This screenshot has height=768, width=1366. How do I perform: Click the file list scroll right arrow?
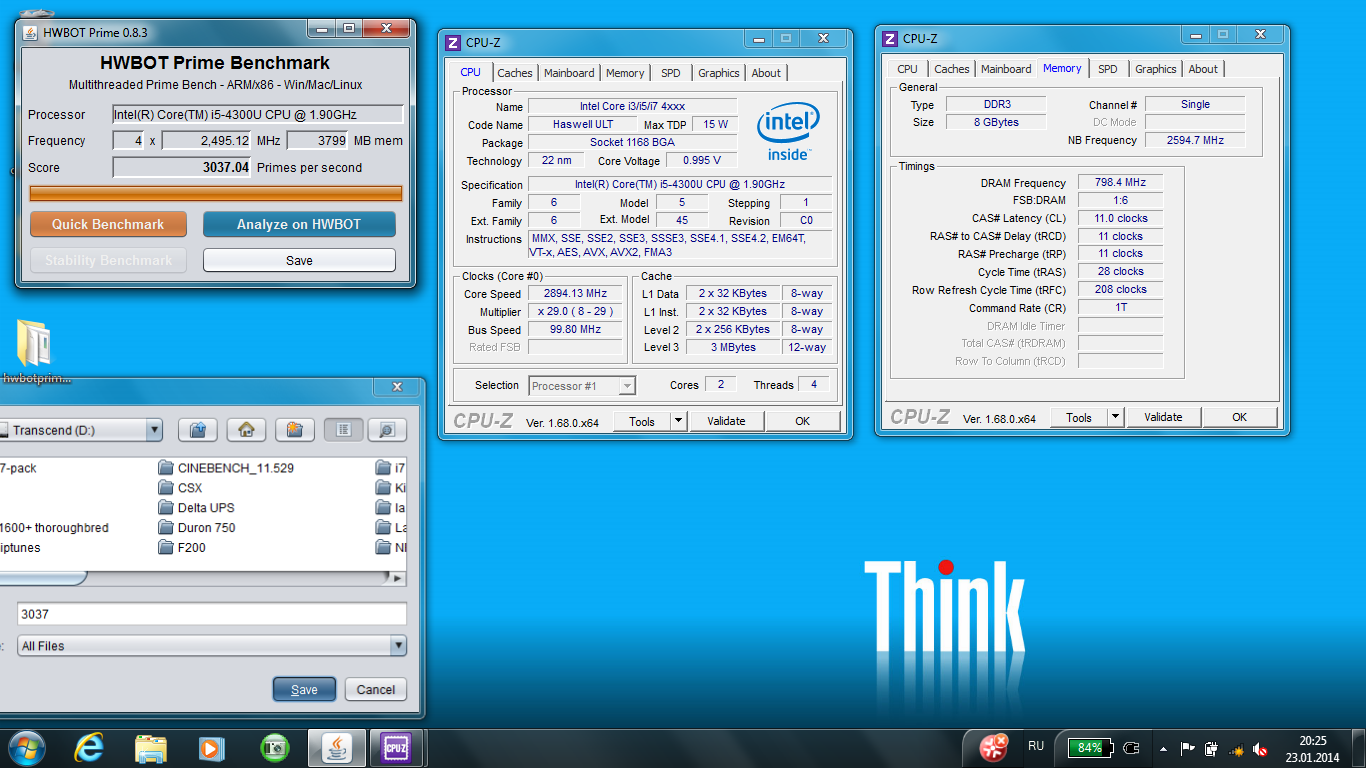click(x=398, y=578)
